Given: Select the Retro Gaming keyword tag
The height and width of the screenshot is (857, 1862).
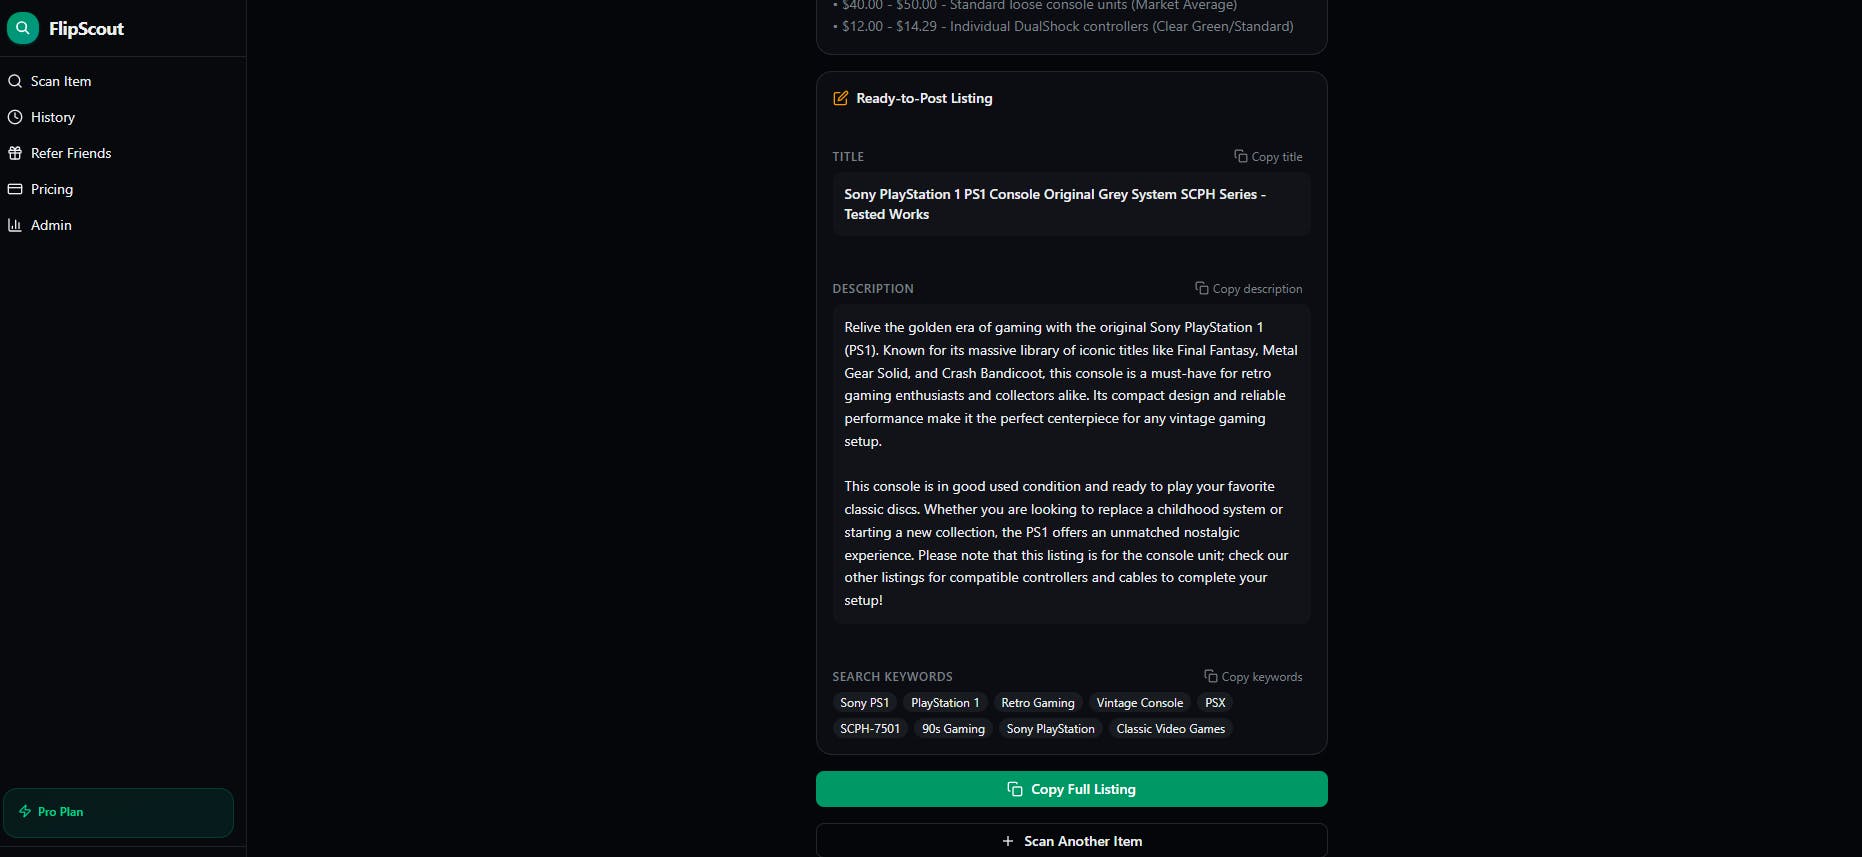Looking at the screenshot, I should [1038, 703].
